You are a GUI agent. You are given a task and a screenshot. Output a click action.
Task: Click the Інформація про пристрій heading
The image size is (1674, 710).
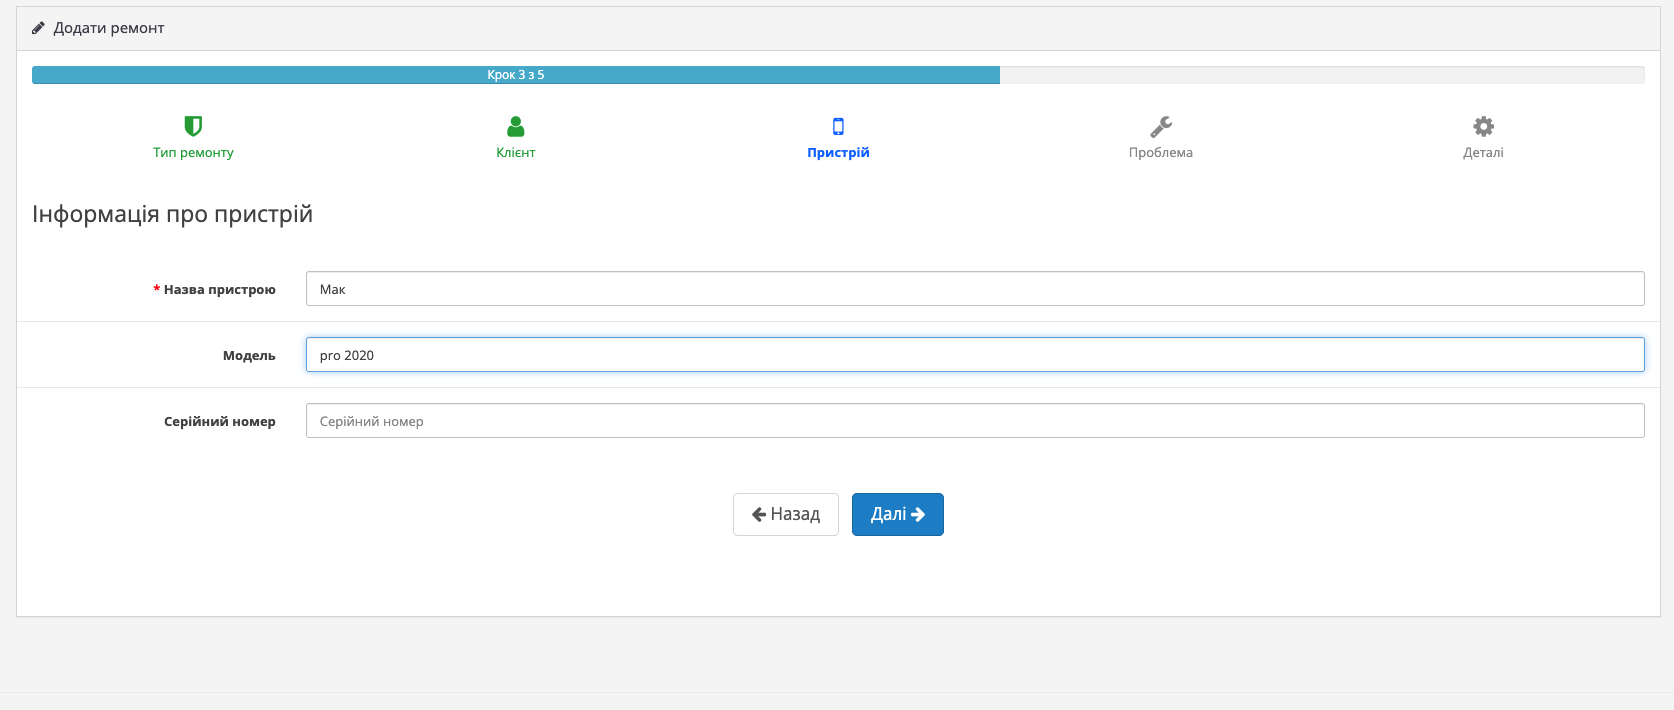172,214
